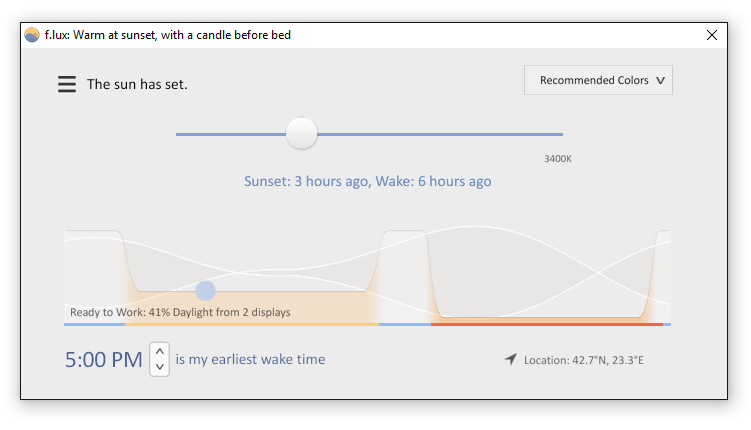
Task: Click the 'Ready to Work: 41% Daylight' text
Action: 180,312
